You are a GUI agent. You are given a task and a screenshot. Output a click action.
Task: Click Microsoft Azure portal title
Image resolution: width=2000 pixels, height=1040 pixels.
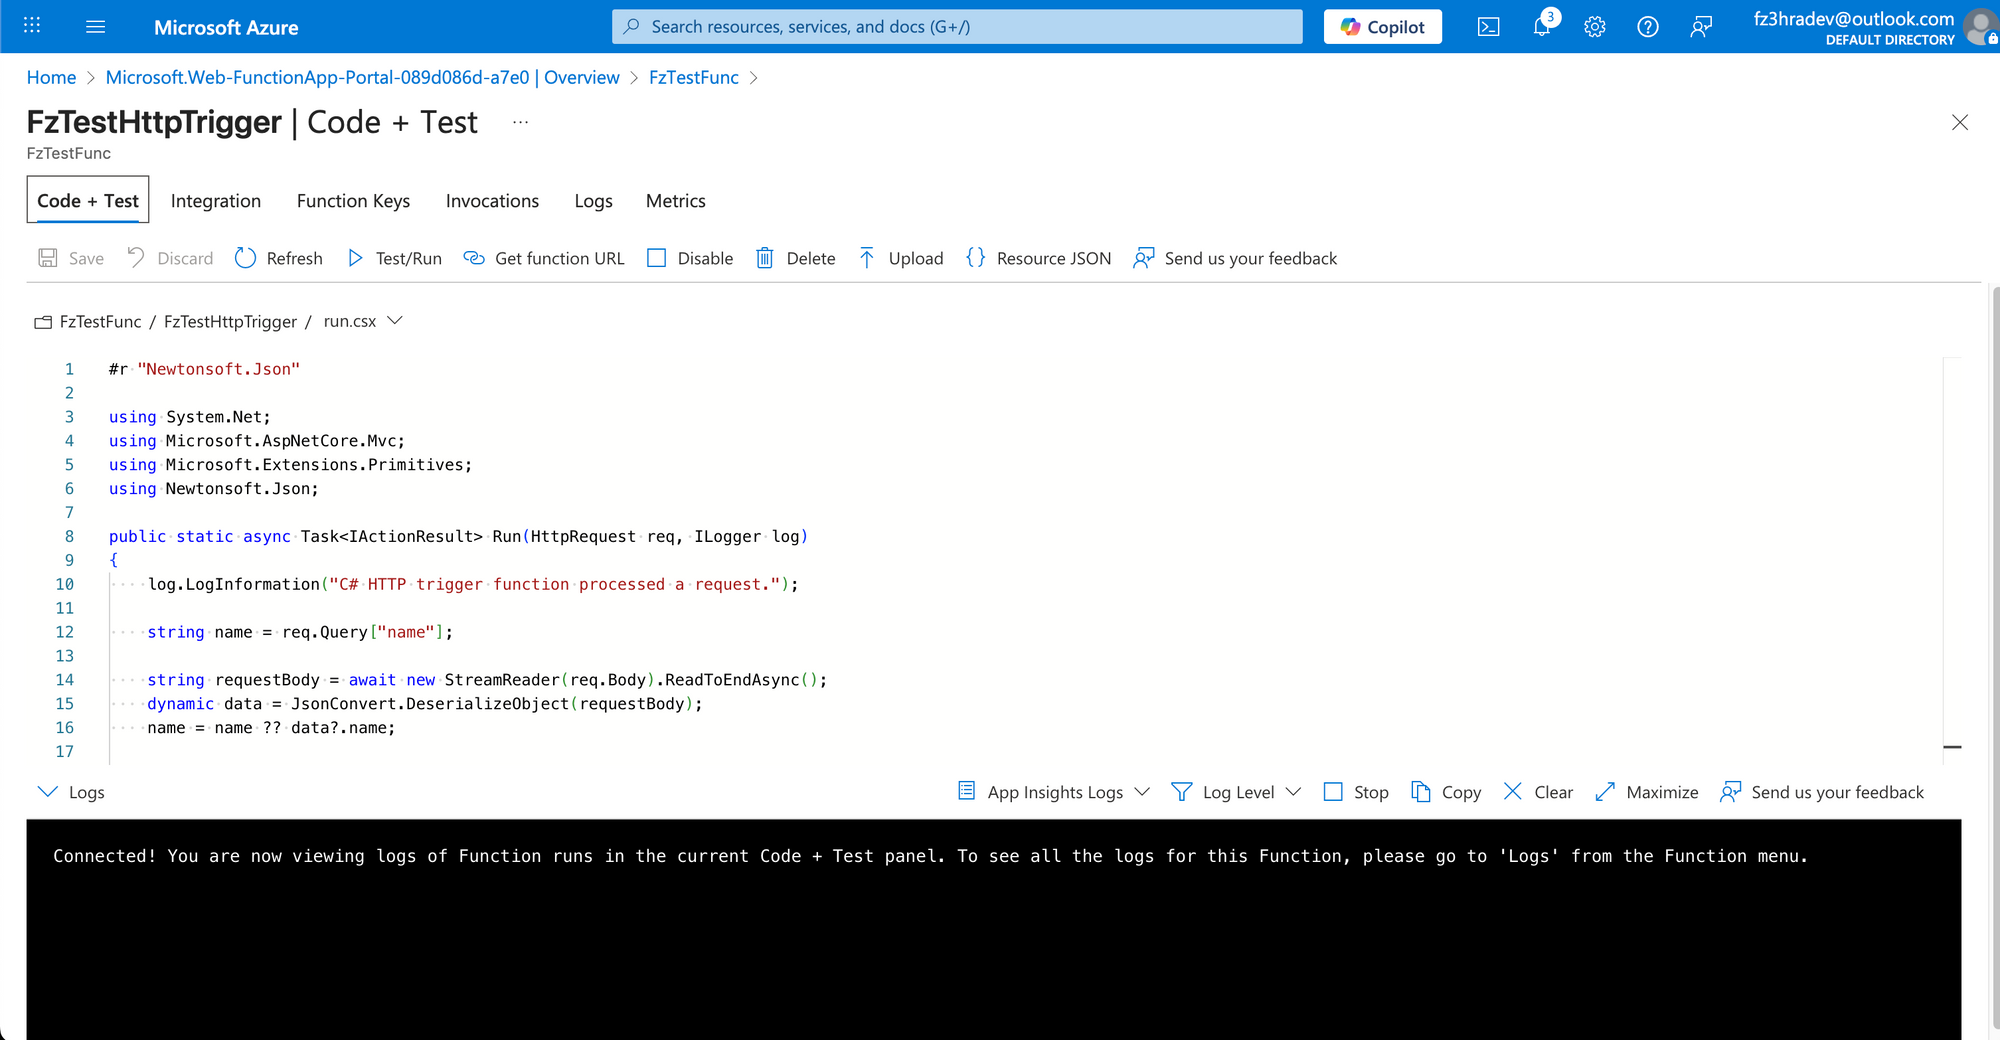pyautogui.click(x=226, y=27)
